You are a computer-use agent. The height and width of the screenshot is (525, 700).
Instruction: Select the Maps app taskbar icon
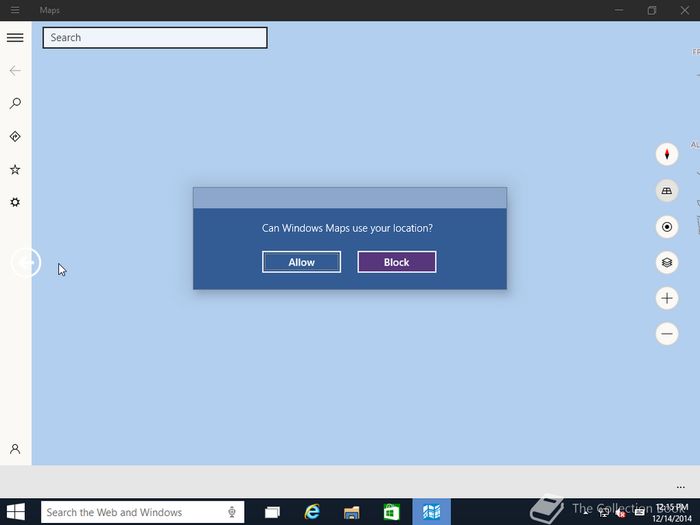(431, 512)
